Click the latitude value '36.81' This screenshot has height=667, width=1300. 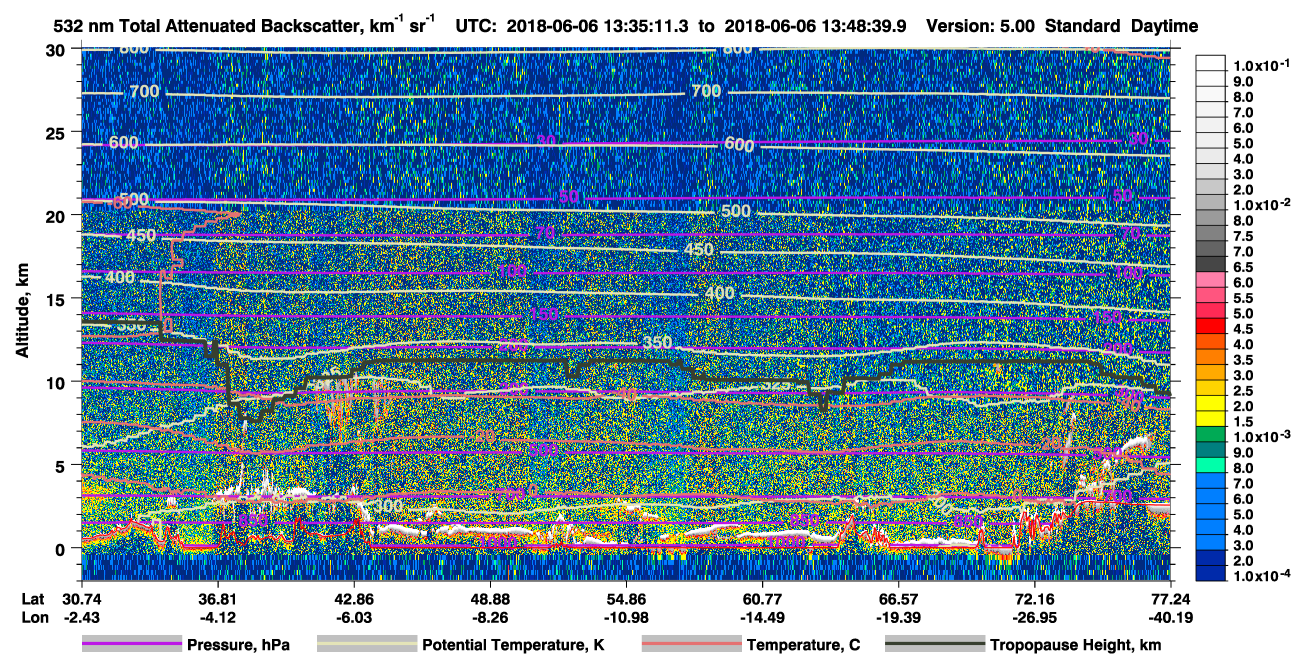point(218,597)
